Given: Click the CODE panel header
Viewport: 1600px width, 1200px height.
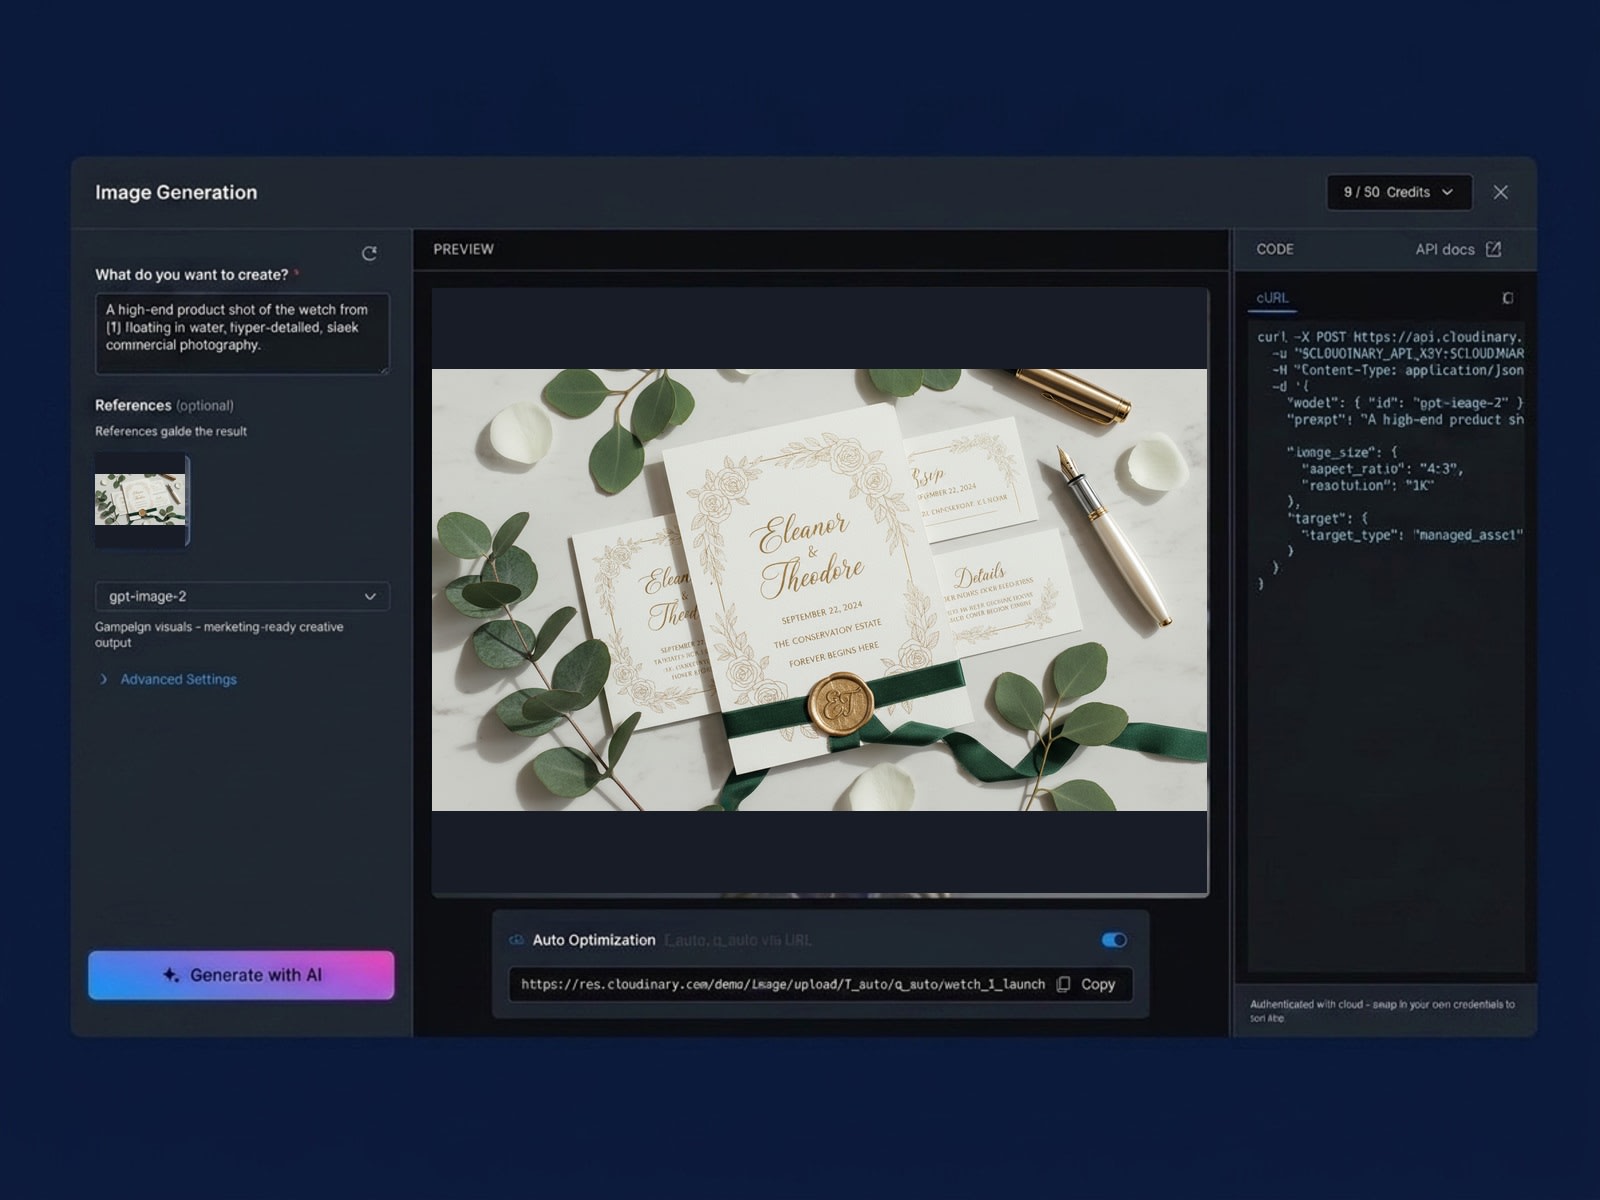Looking at the screenshot, I should [1275, 249].
